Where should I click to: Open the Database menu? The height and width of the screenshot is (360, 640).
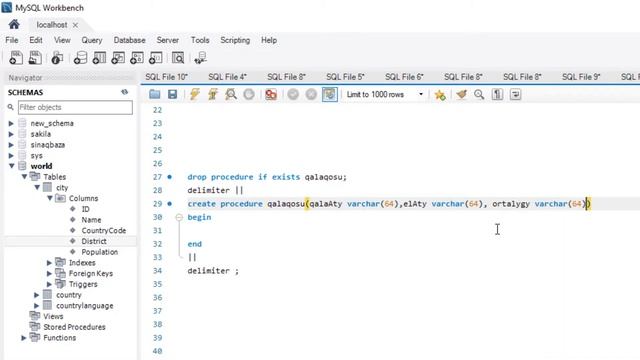click(x=129, y=40)
